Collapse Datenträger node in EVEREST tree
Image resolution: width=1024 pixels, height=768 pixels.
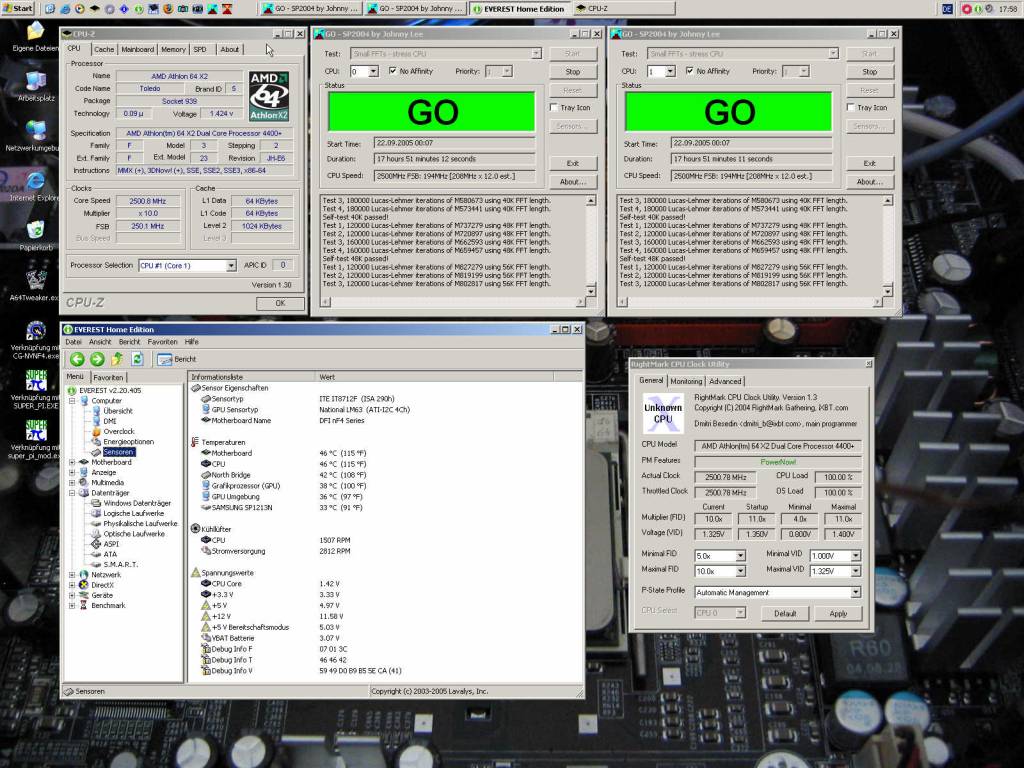(x=72, y=493)
